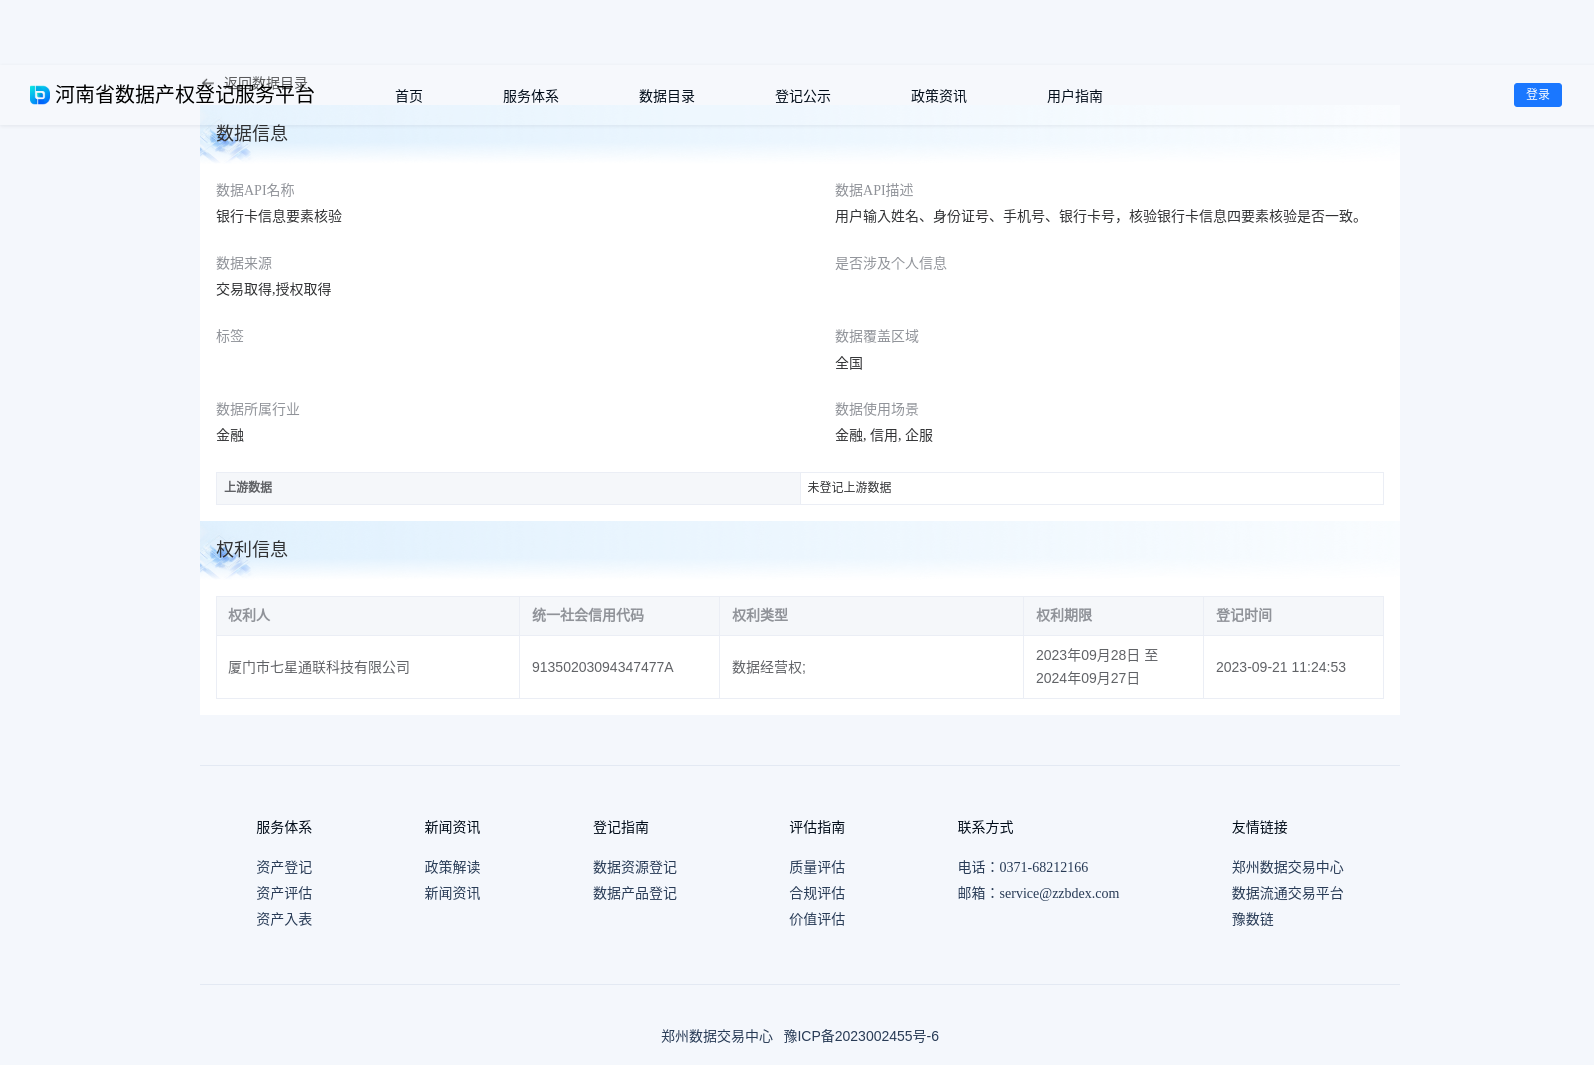Click registration time 2023-09-21 11:24:53

point(1281,667)
